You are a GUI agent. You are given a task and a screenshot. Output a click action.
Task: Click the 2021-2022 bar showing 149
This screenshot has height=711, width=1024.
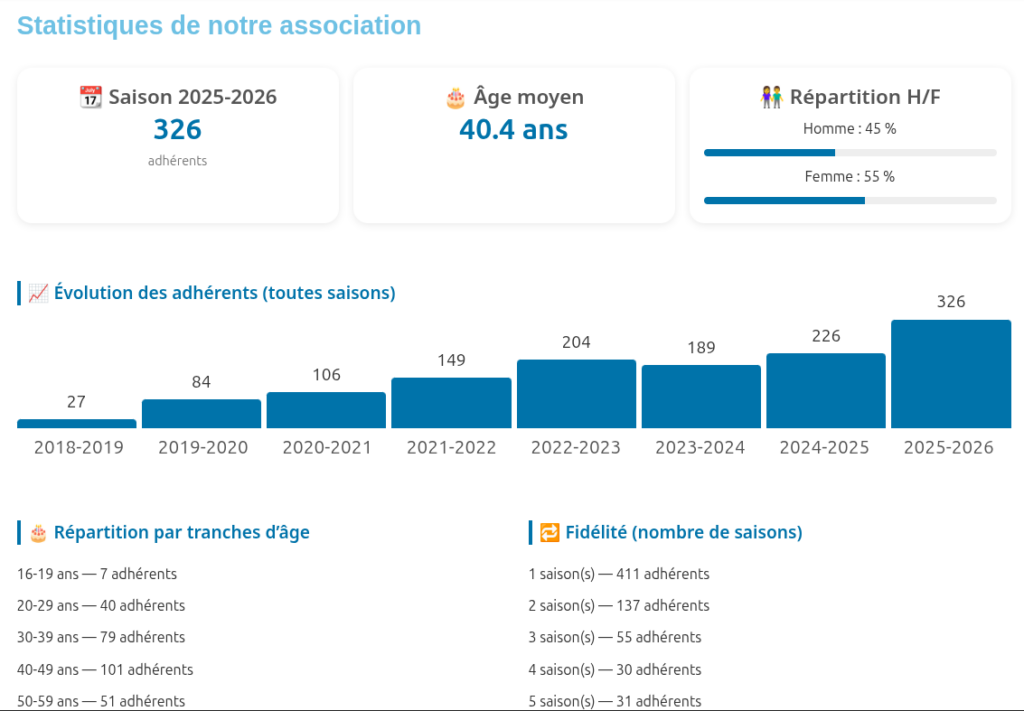451,403
